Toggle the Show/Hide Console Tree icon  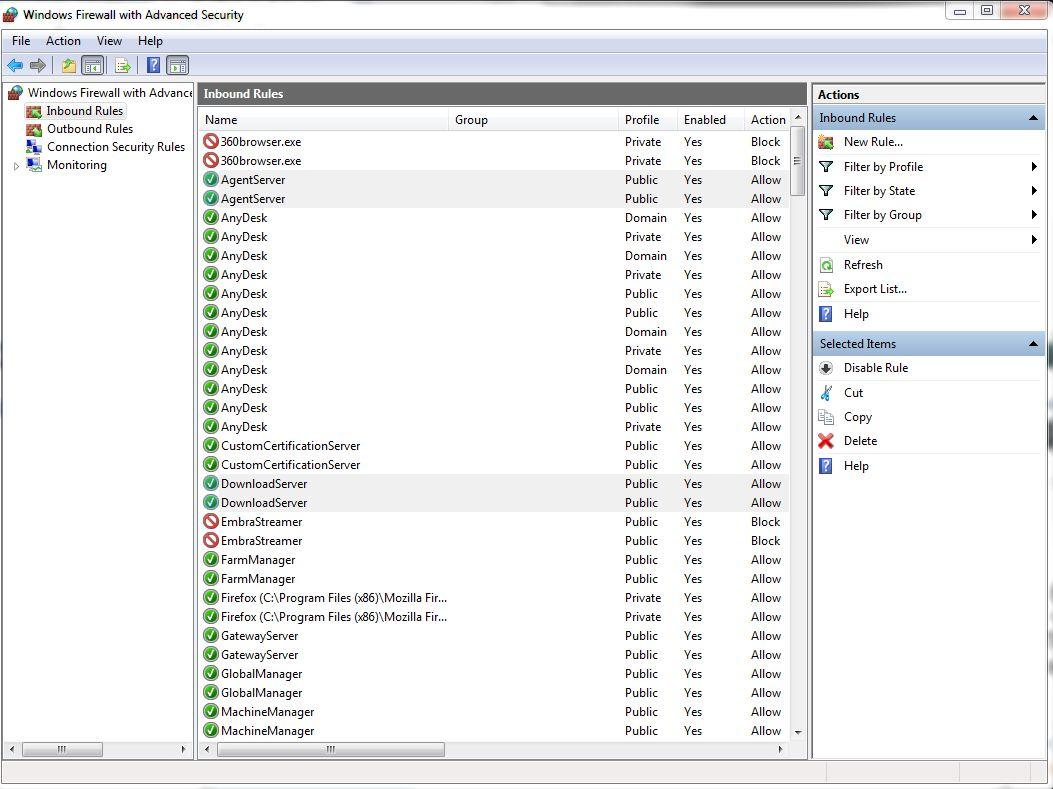[x=93, y=65]
